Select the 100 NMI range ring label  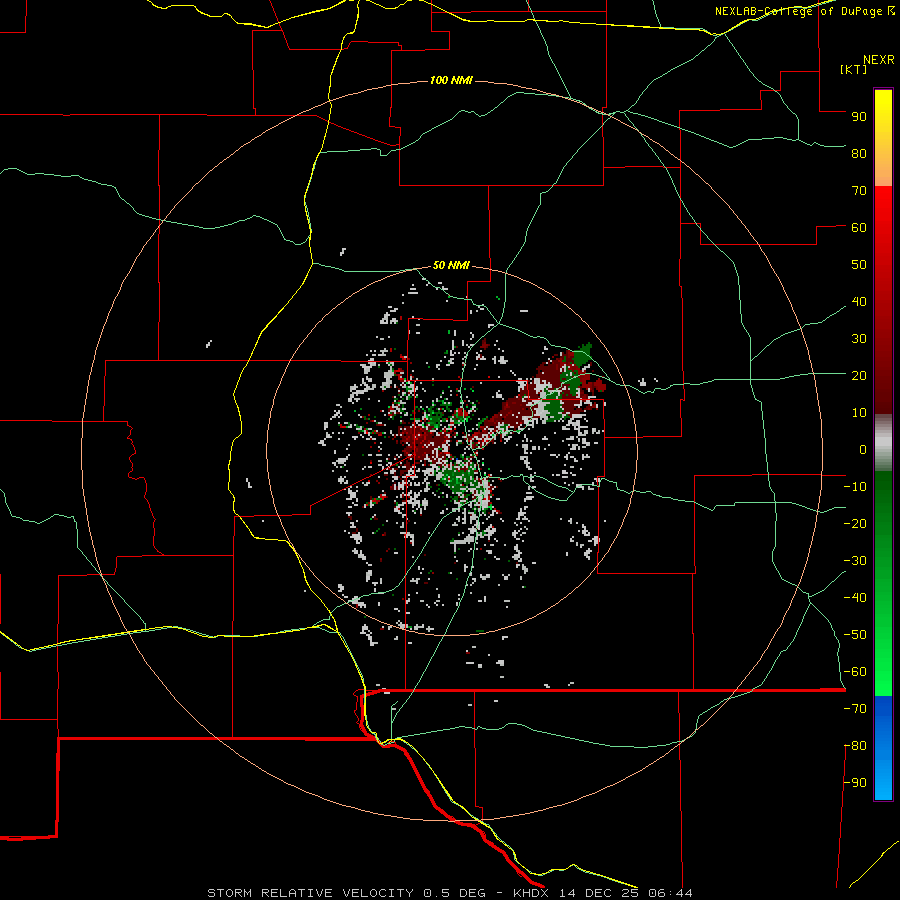point(451,80)
